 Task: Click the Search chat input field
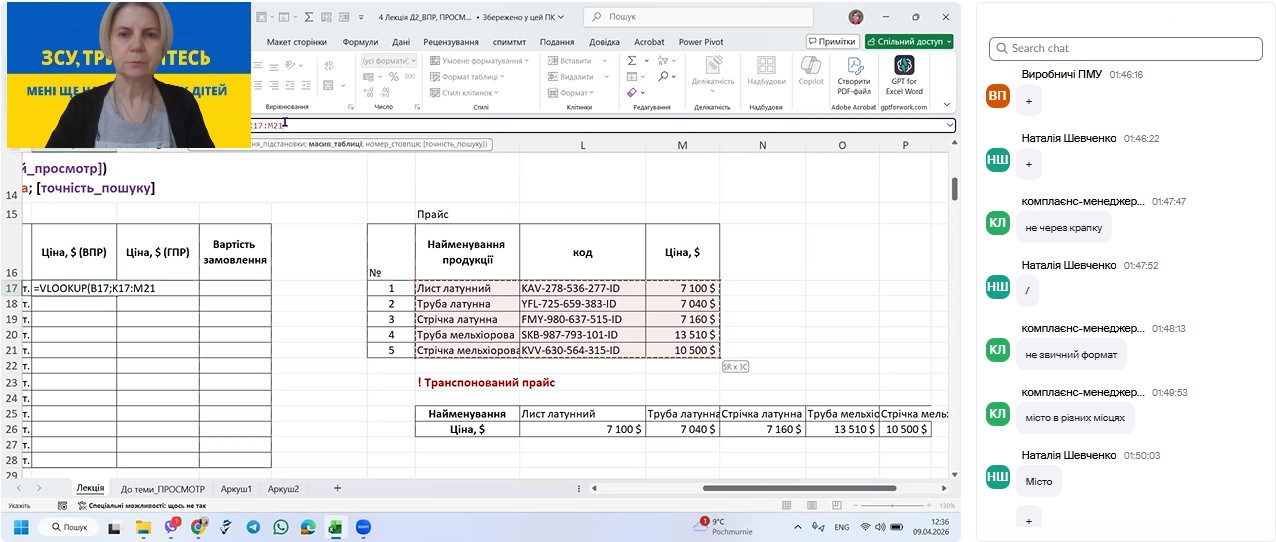click(x=1125, y=48)
